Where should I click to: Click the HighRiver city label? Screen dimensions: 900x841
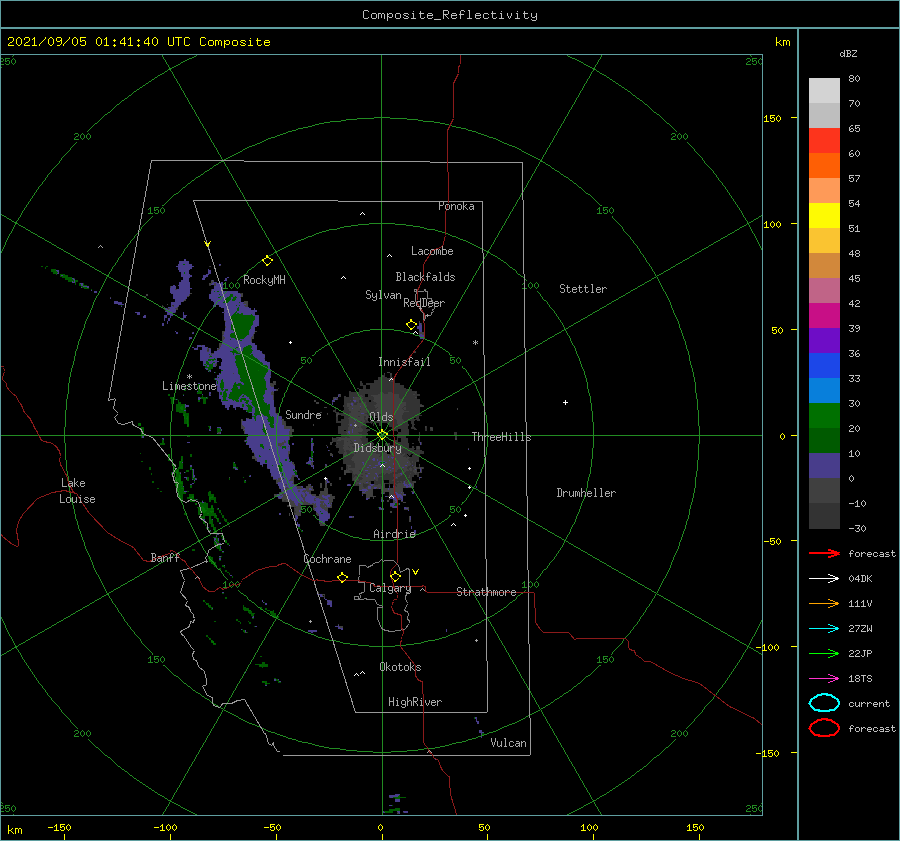click(x=415, y=702)
